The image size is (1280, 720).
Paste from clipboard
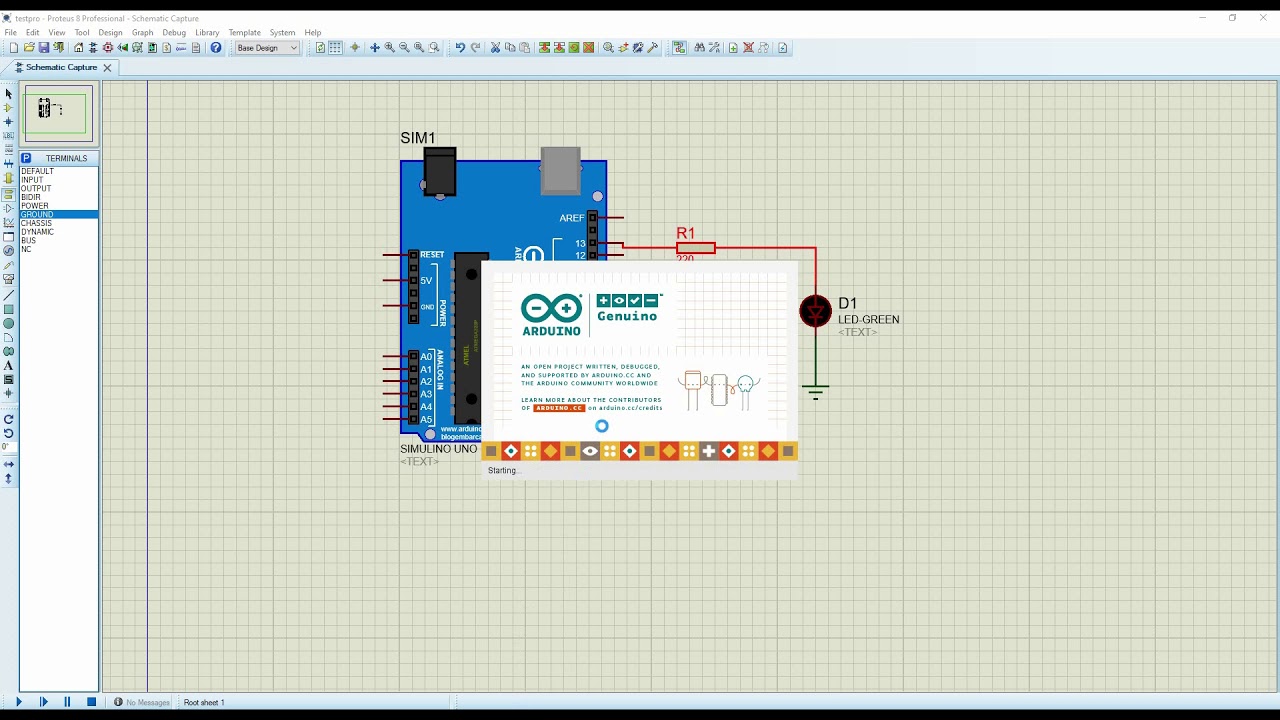[x=524, y=48]
